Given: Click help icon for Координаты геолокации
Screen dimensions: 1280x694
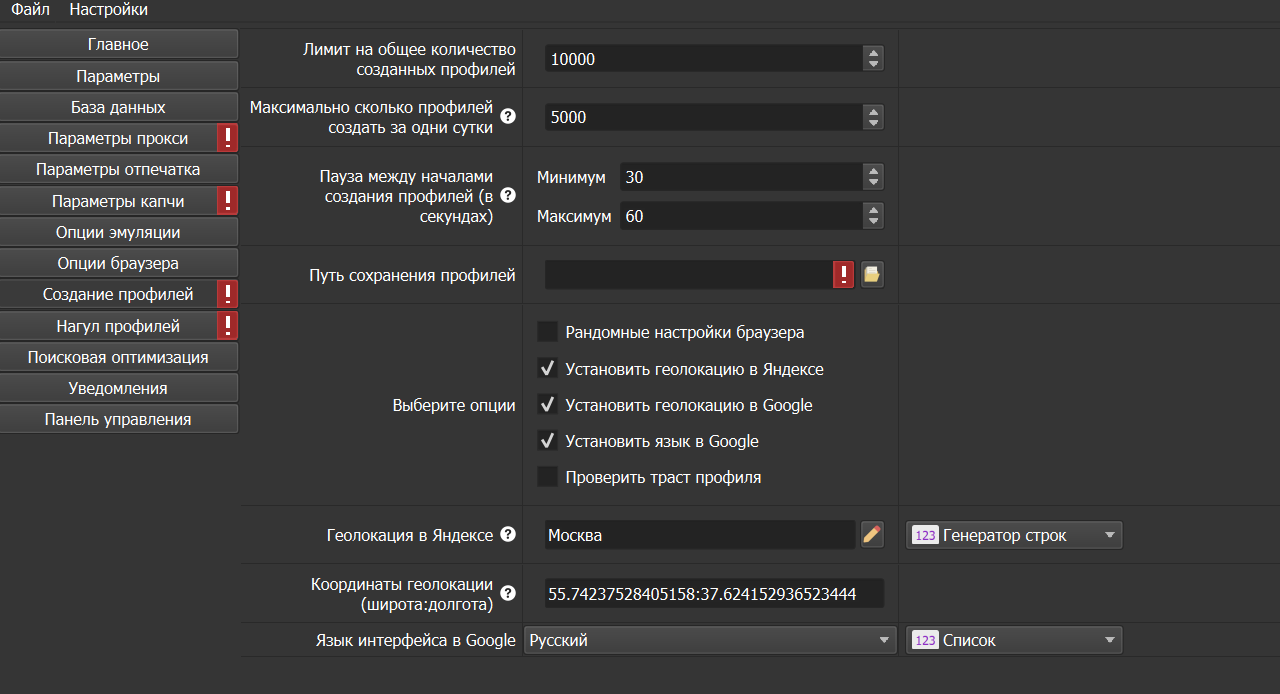Looking at the screenshot, I should (x=508, y=593).
